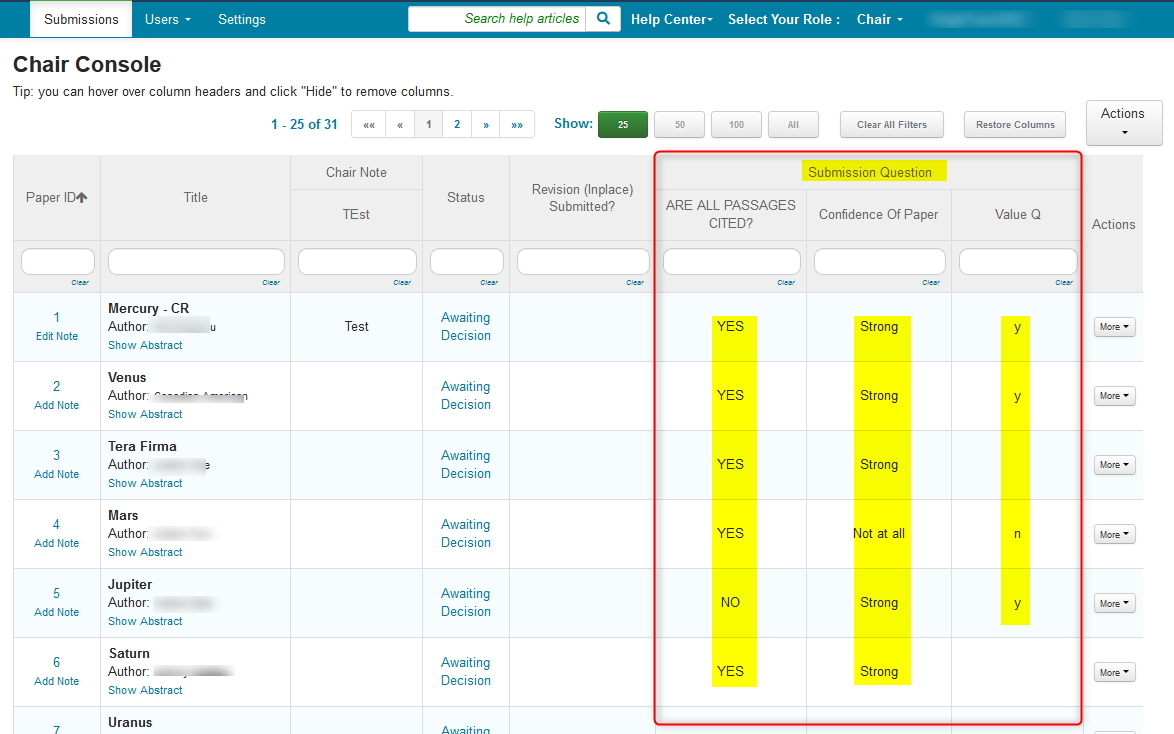
Task: Clear the Confidence Of Paper filter
Action: [x=931, y=282]
